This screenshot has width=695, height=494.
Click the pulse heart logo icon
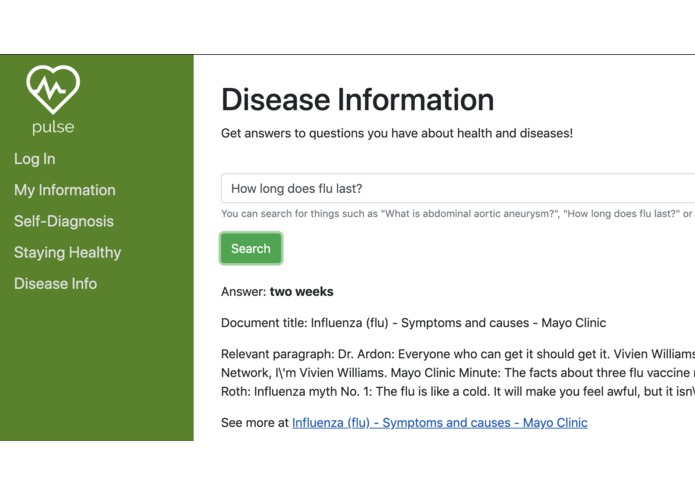click(x=53, y=89)
